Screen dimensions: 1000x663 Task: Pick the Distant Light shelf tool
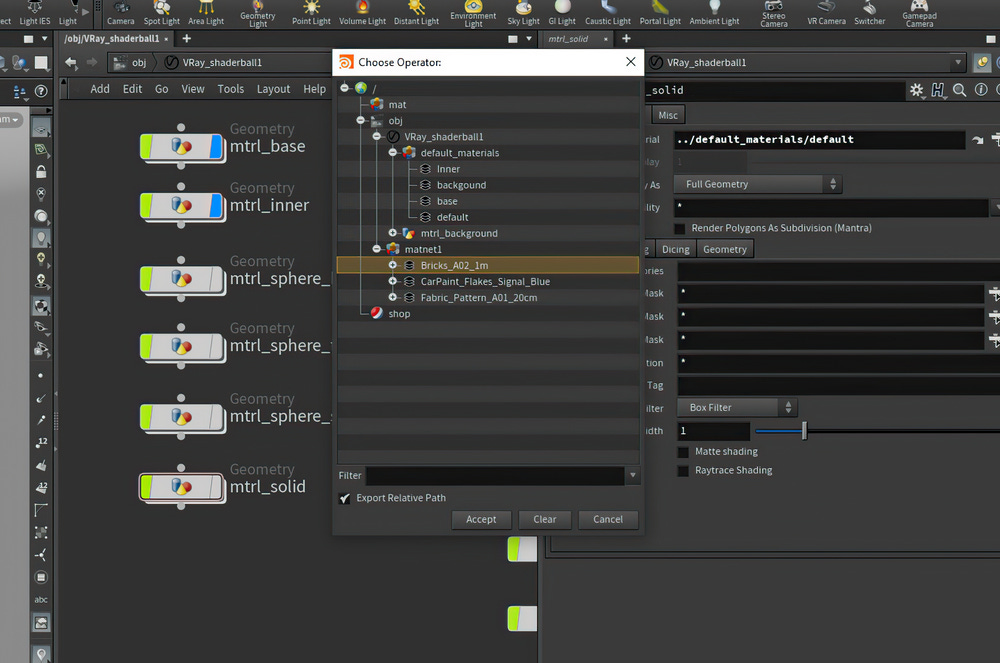tap(416, 13)
